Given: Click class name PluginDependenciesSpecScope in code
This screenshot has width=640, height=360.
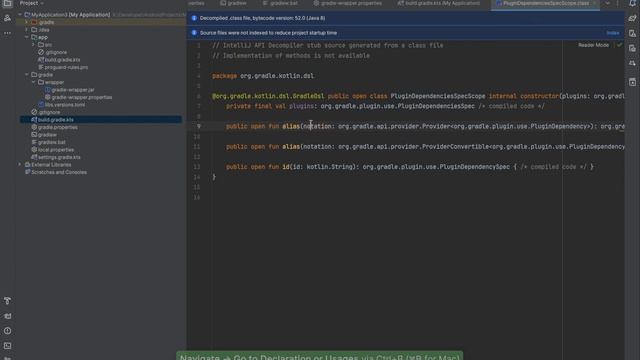Looking at the screenshot, I should 438,96.
